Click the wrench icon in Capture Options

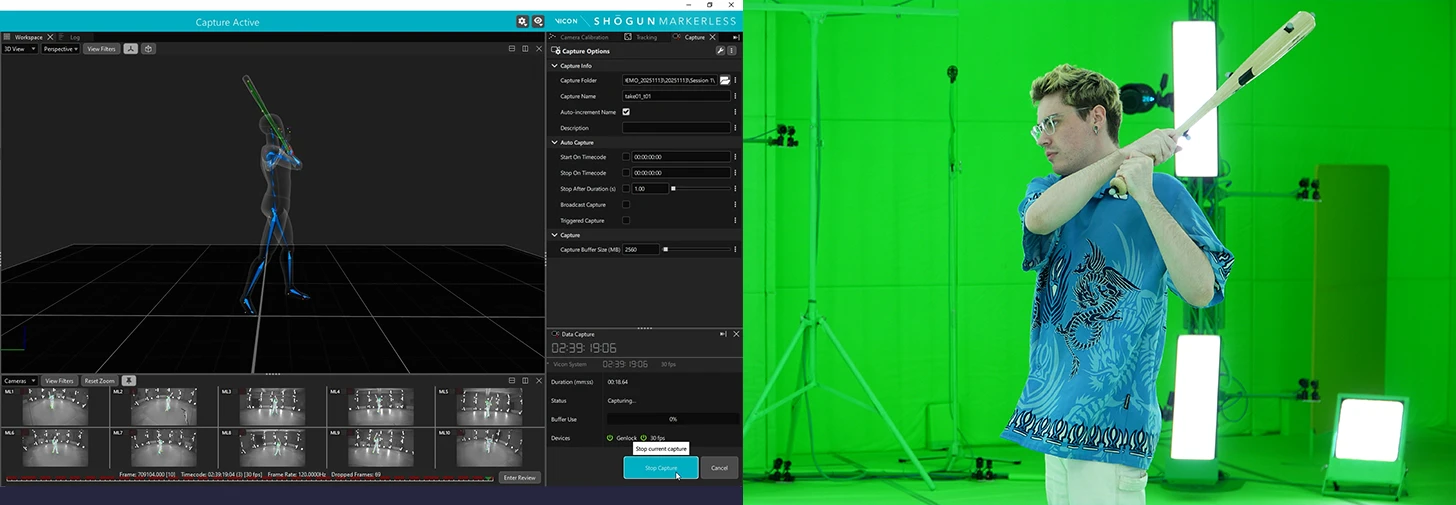pyautogui.click(x=720, y=51)
